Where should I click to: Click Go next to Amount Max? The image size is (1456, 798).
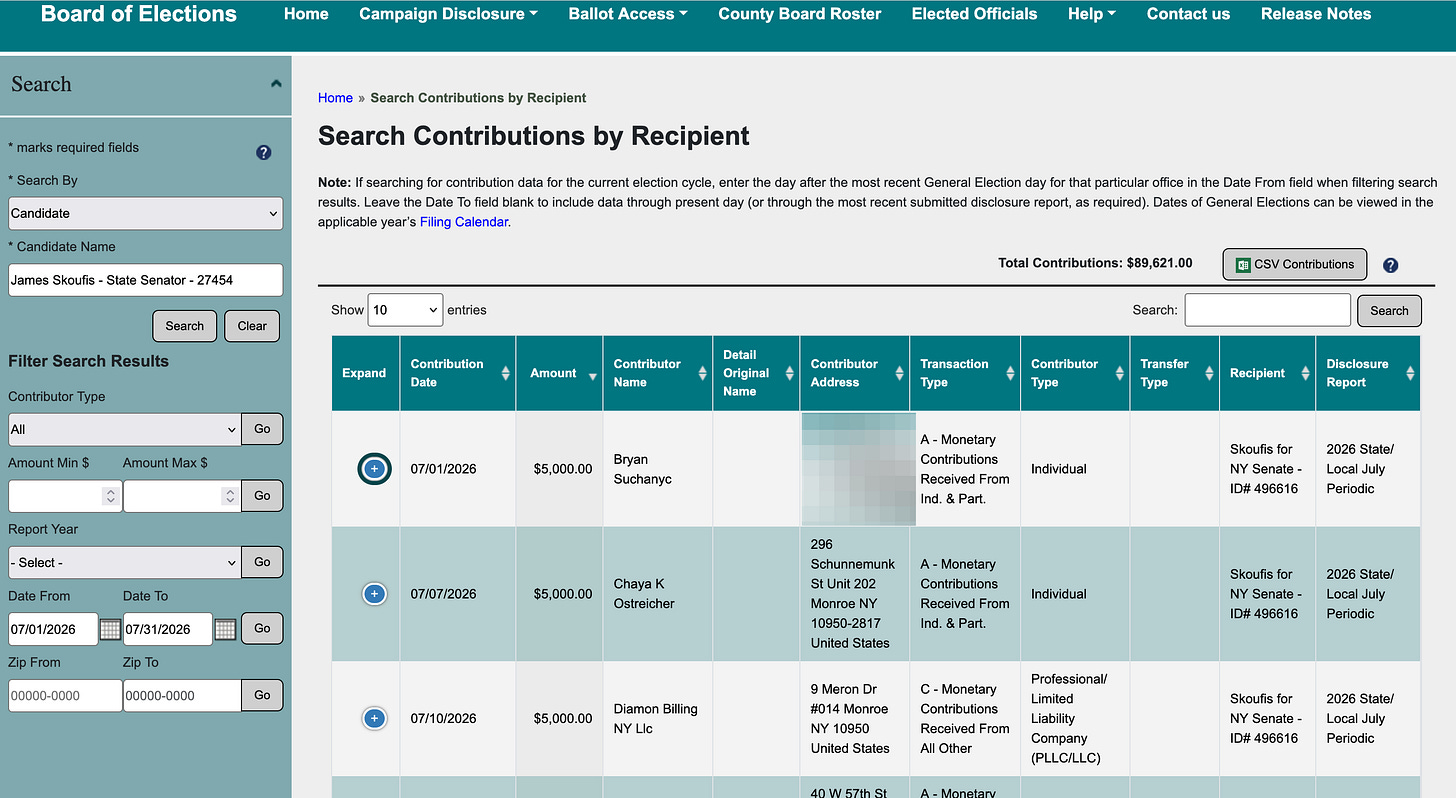click(x=262, y=496)
